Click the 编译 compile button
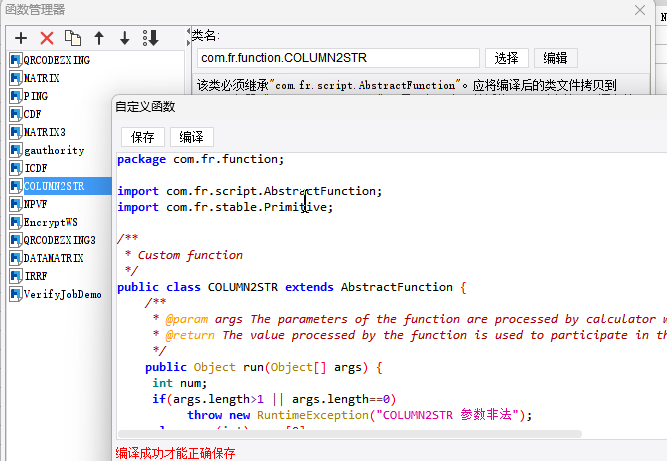The image size is (667, 461). [x=191, y=137]
